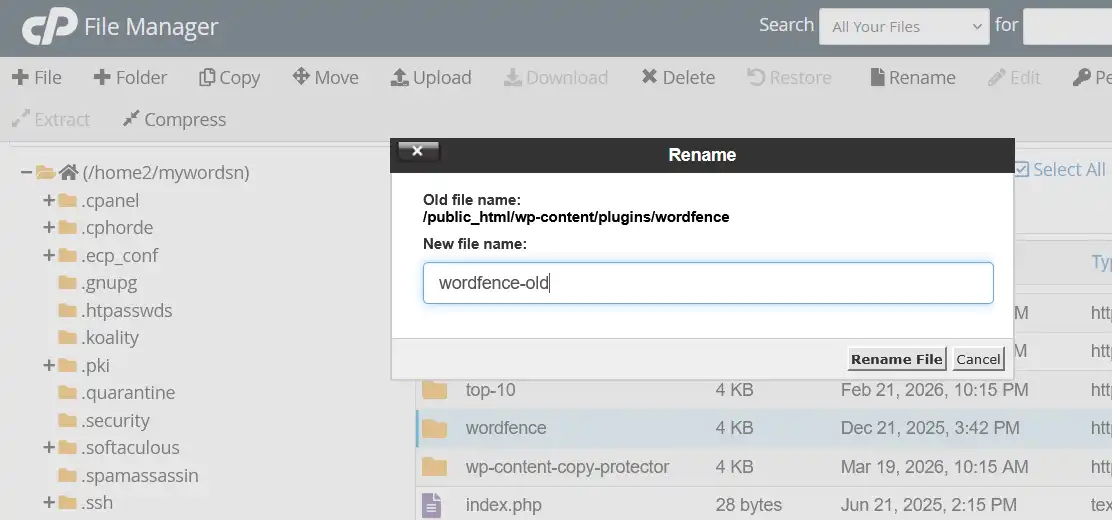
Task: Expand the .cpanel folder node
Action: pyautogui.click(x=49, y=200)
